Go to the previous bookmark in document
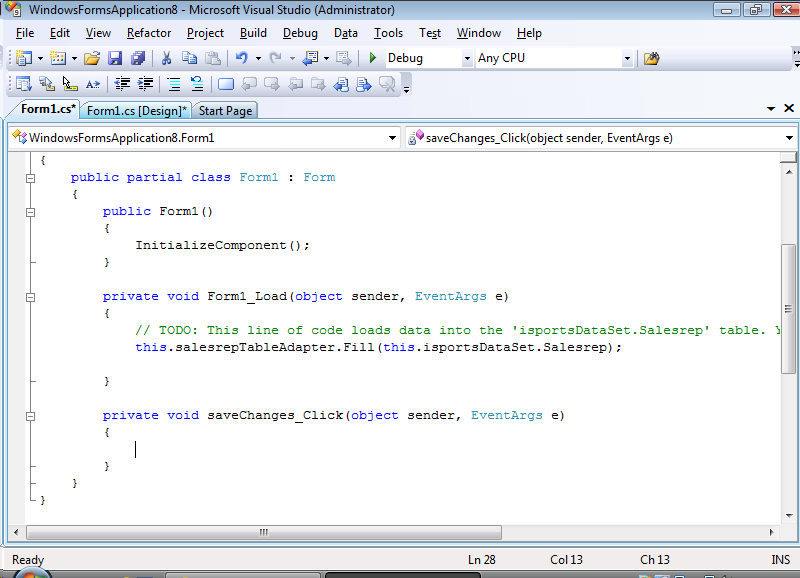Viewport: 800px width, 578px height. [341, 84]
